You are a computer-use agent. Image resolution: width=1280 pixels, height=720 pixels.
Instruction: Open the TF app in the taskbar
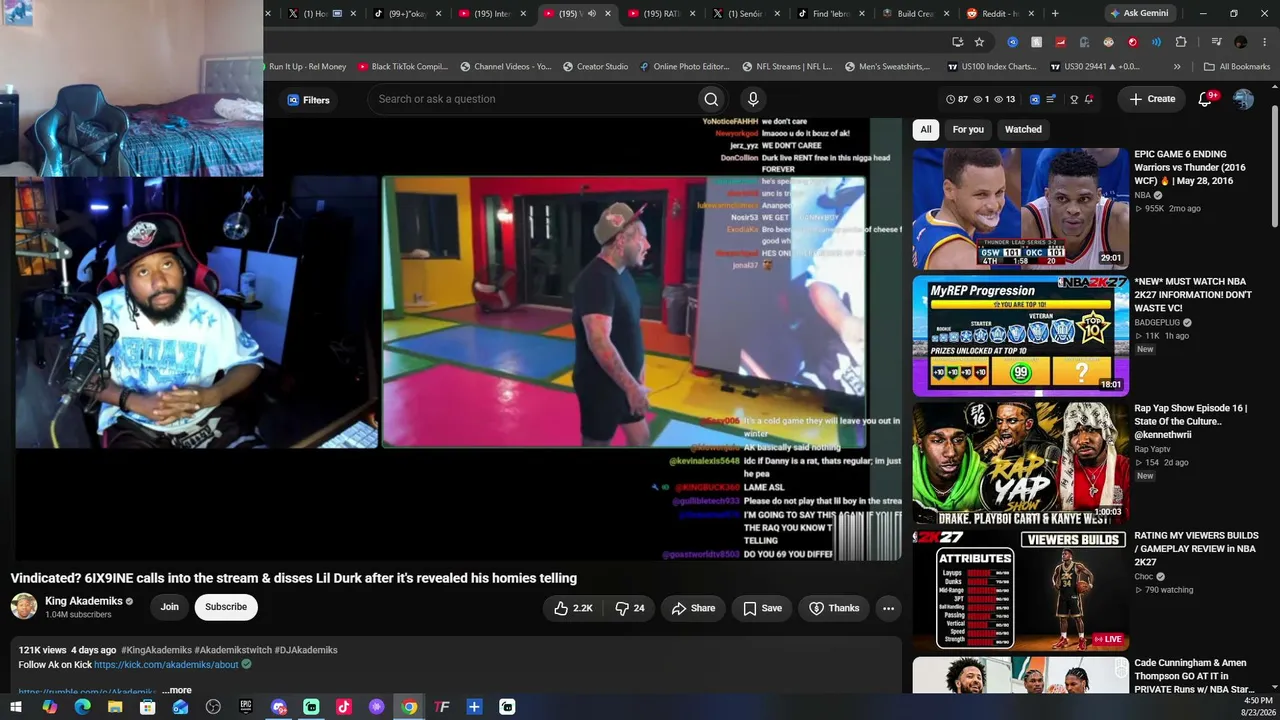(442, 707)
